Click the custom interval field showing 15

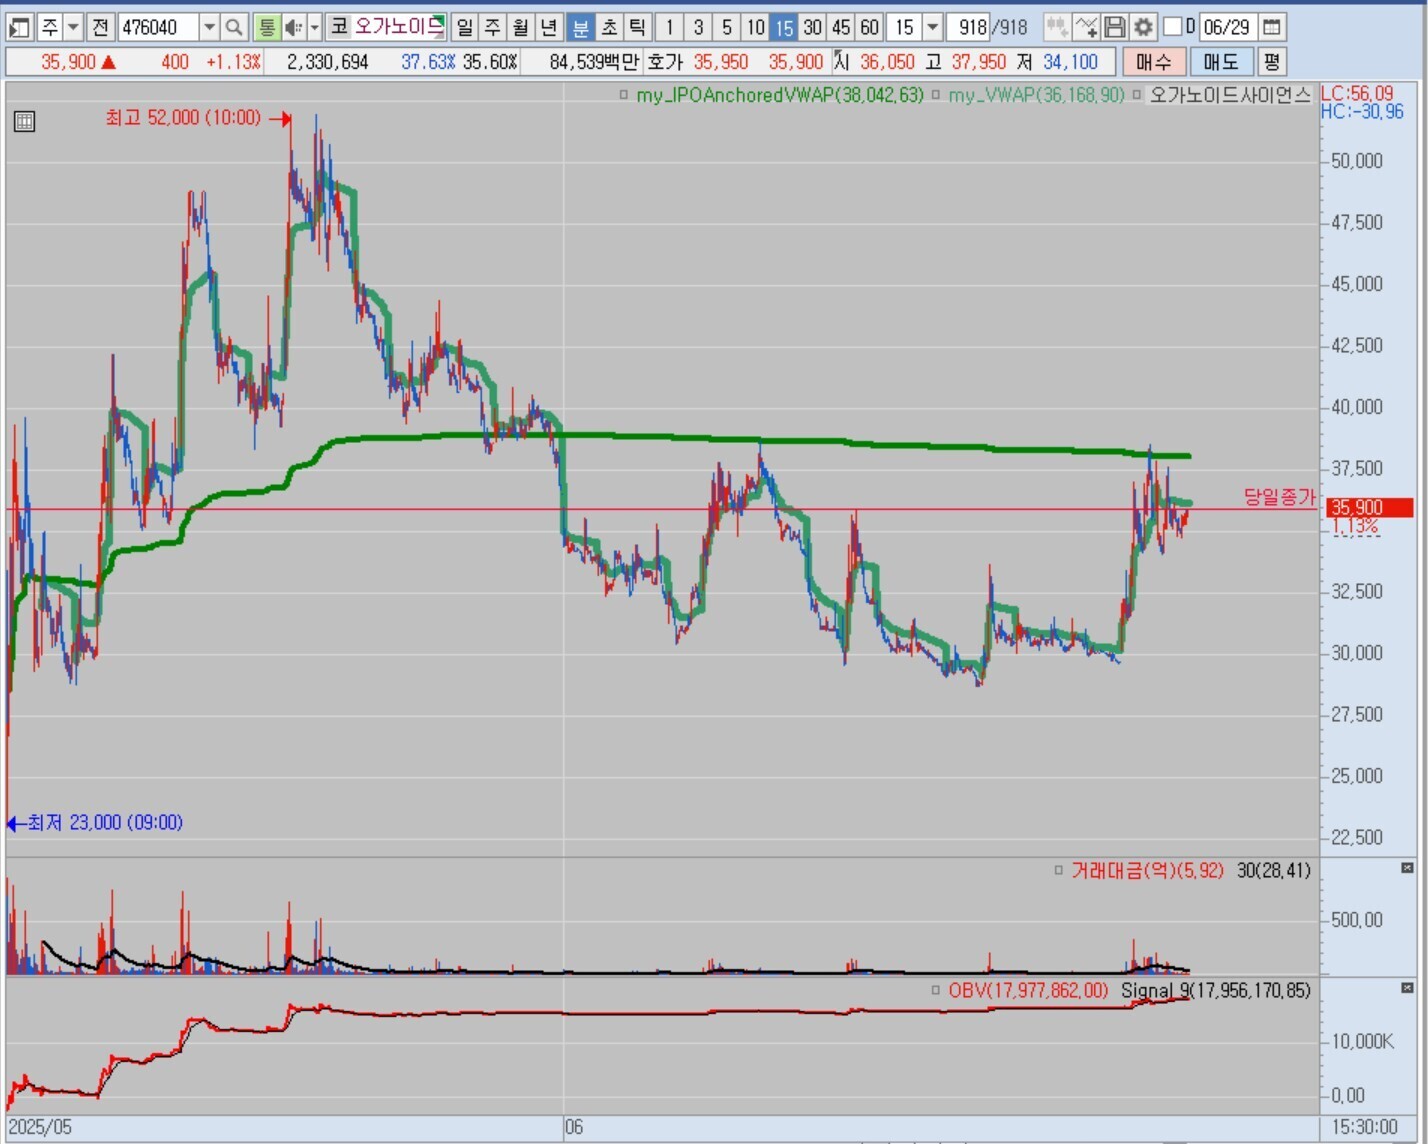point(904,27)
